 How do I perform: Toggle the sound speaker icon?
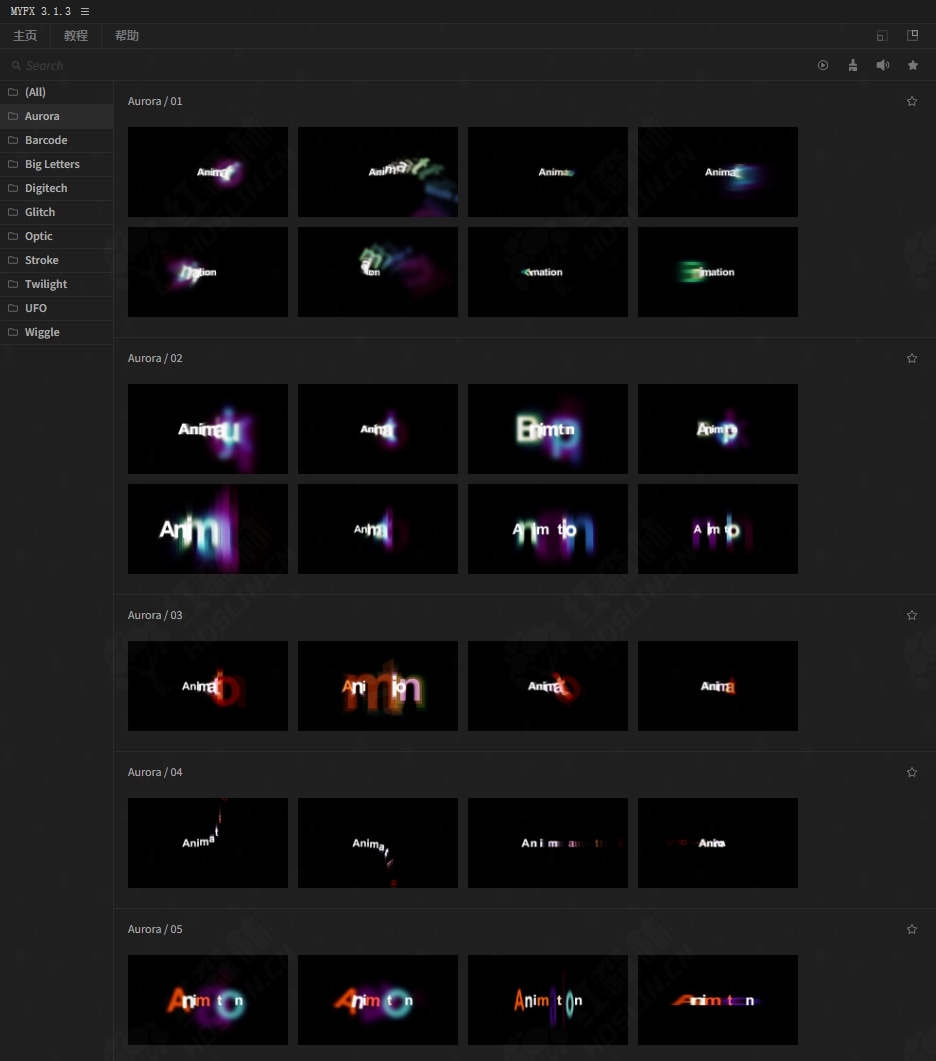click(x=883, y=65)
